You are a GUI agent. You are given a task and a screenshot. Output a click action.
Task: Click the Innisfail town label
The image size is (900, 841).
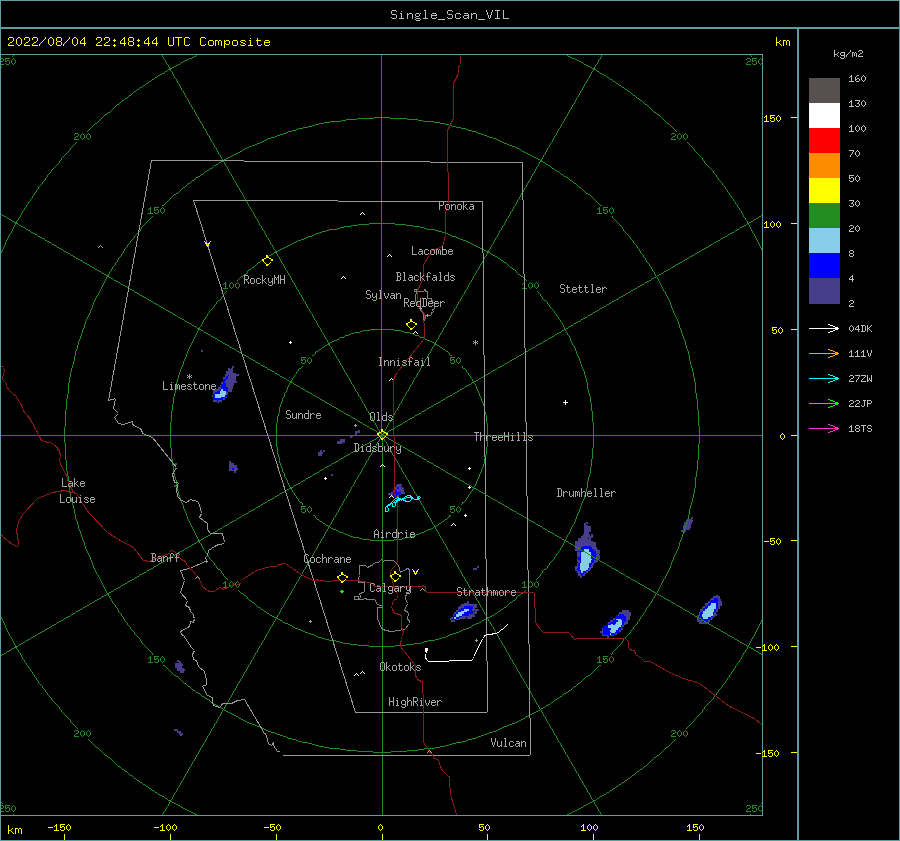tap(404, 362)
